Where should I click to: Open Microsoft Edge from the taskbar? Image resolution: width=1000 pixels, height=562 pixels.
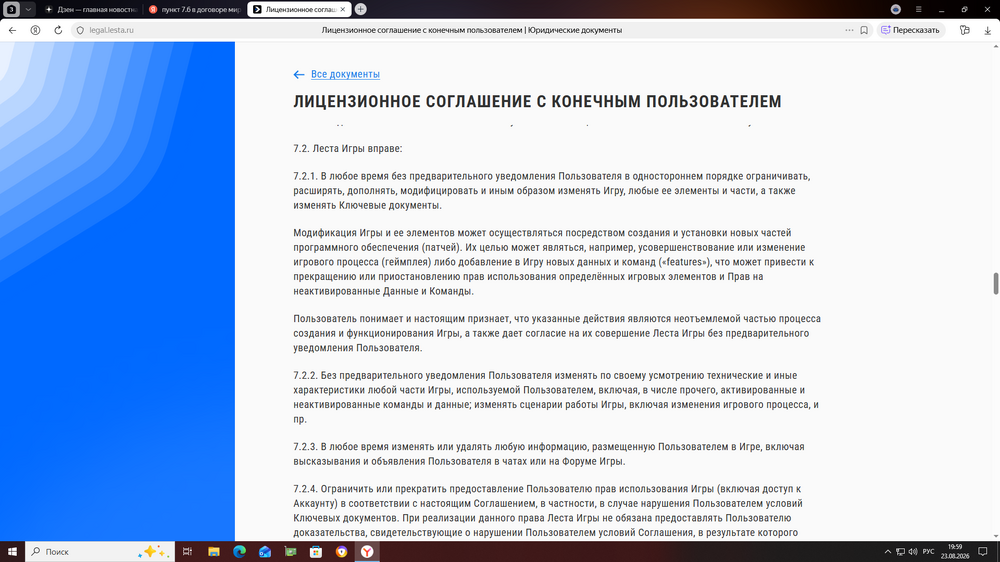coord(239,552)
